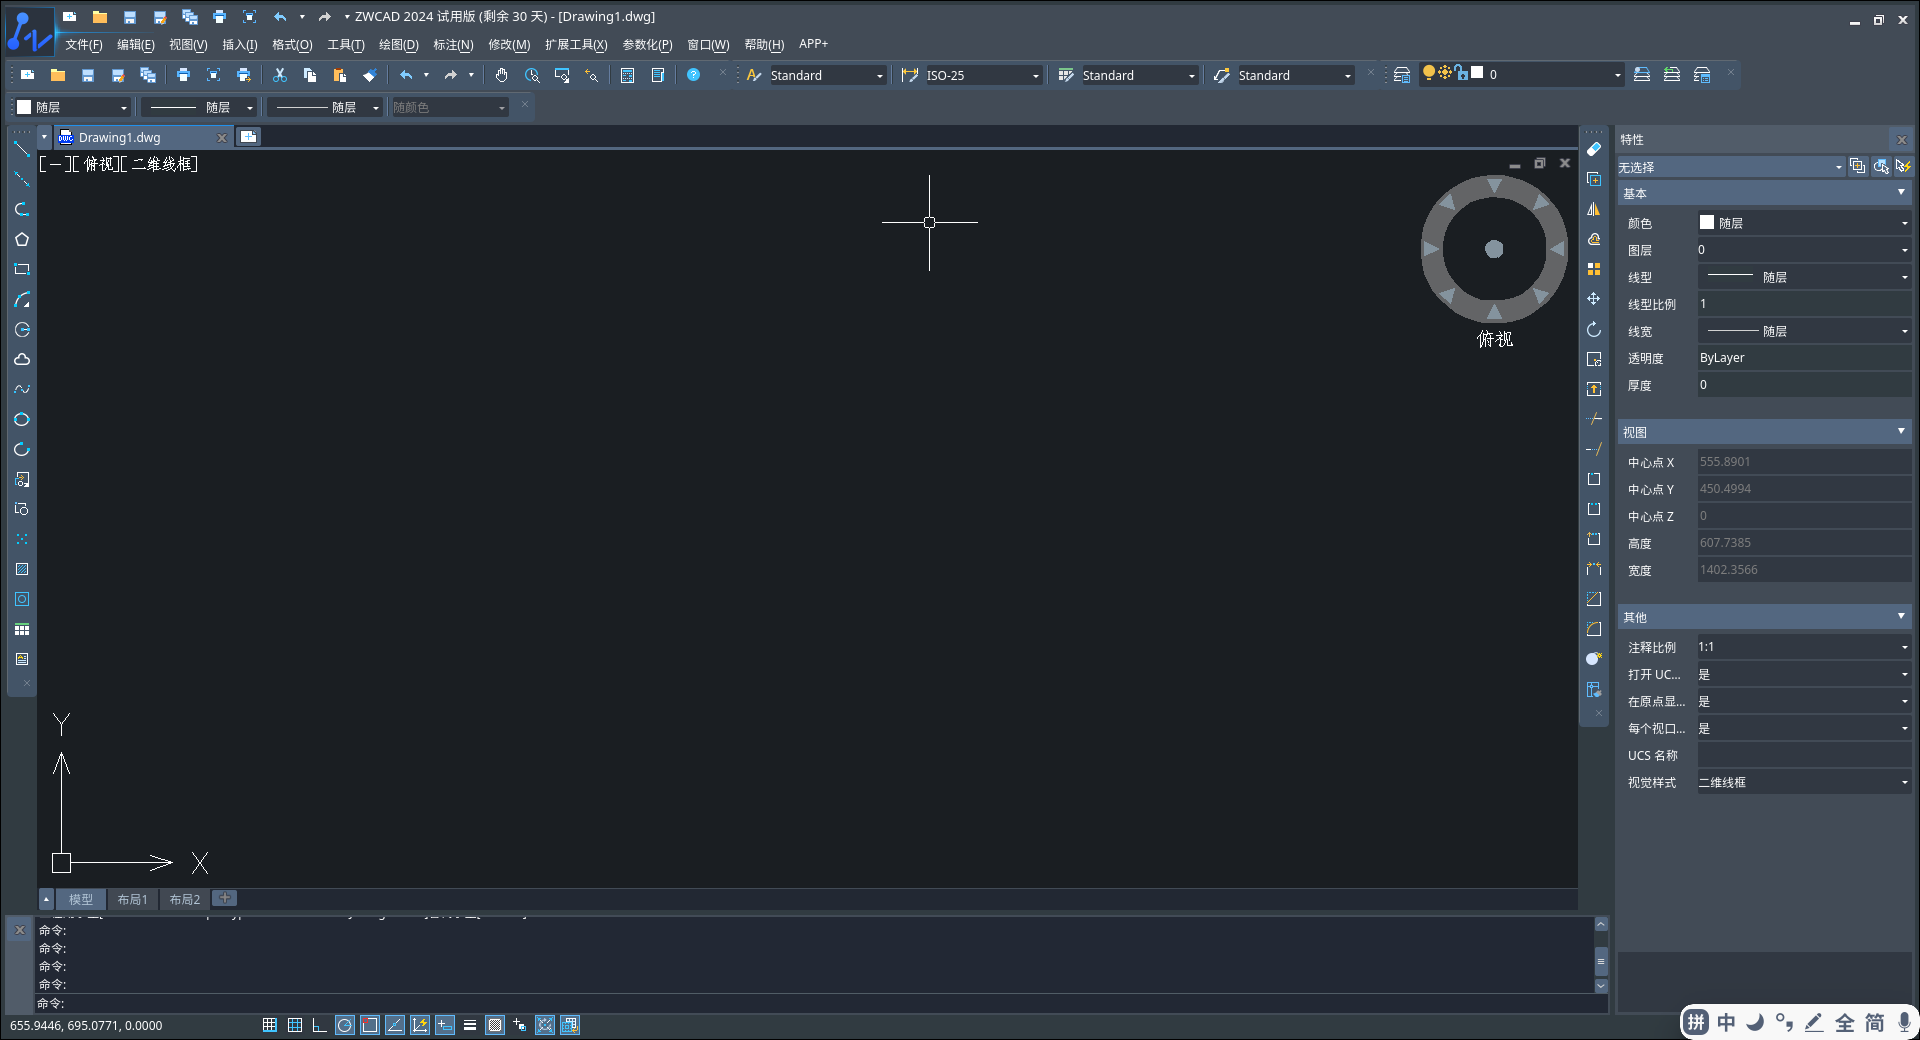
Task: Select the Table tool in draw toolbar
Action: coord(22,629)
